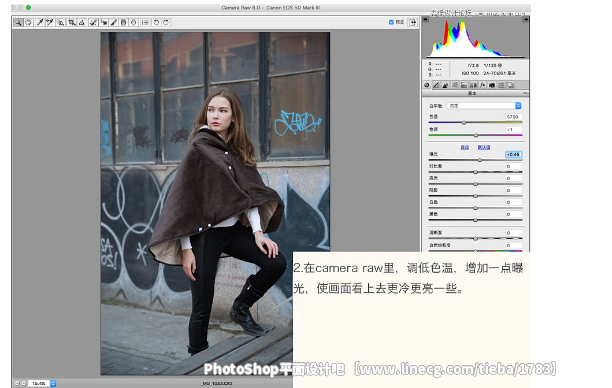Select the White Balance eyedropper tool
Screen dimensions: 612x388
pyautogui.click(x=40, y=23)
